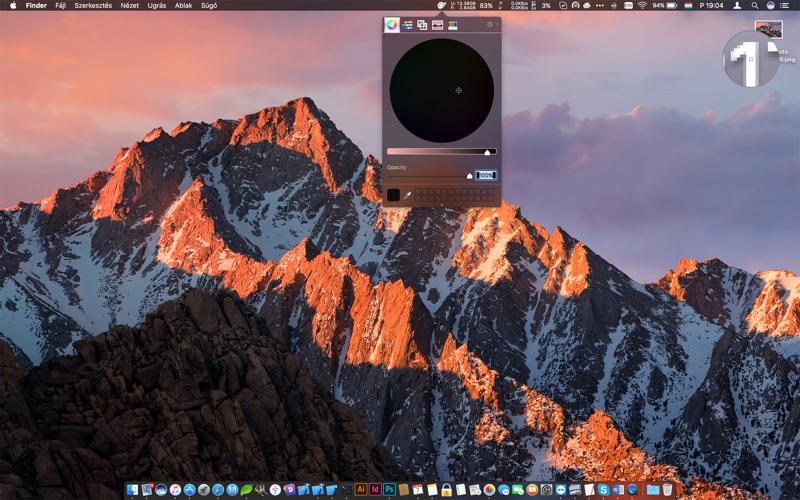Click the palette icon in menu bar
This screenshot has width=800, height=500.
(x=441, y=5)
